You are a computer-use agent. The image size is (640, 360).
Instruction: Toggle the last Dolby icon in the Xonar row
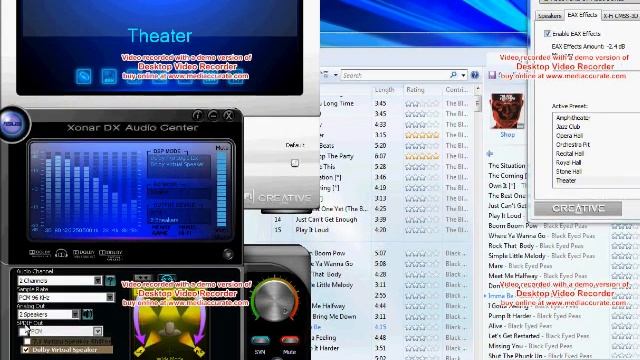(110, 254)
